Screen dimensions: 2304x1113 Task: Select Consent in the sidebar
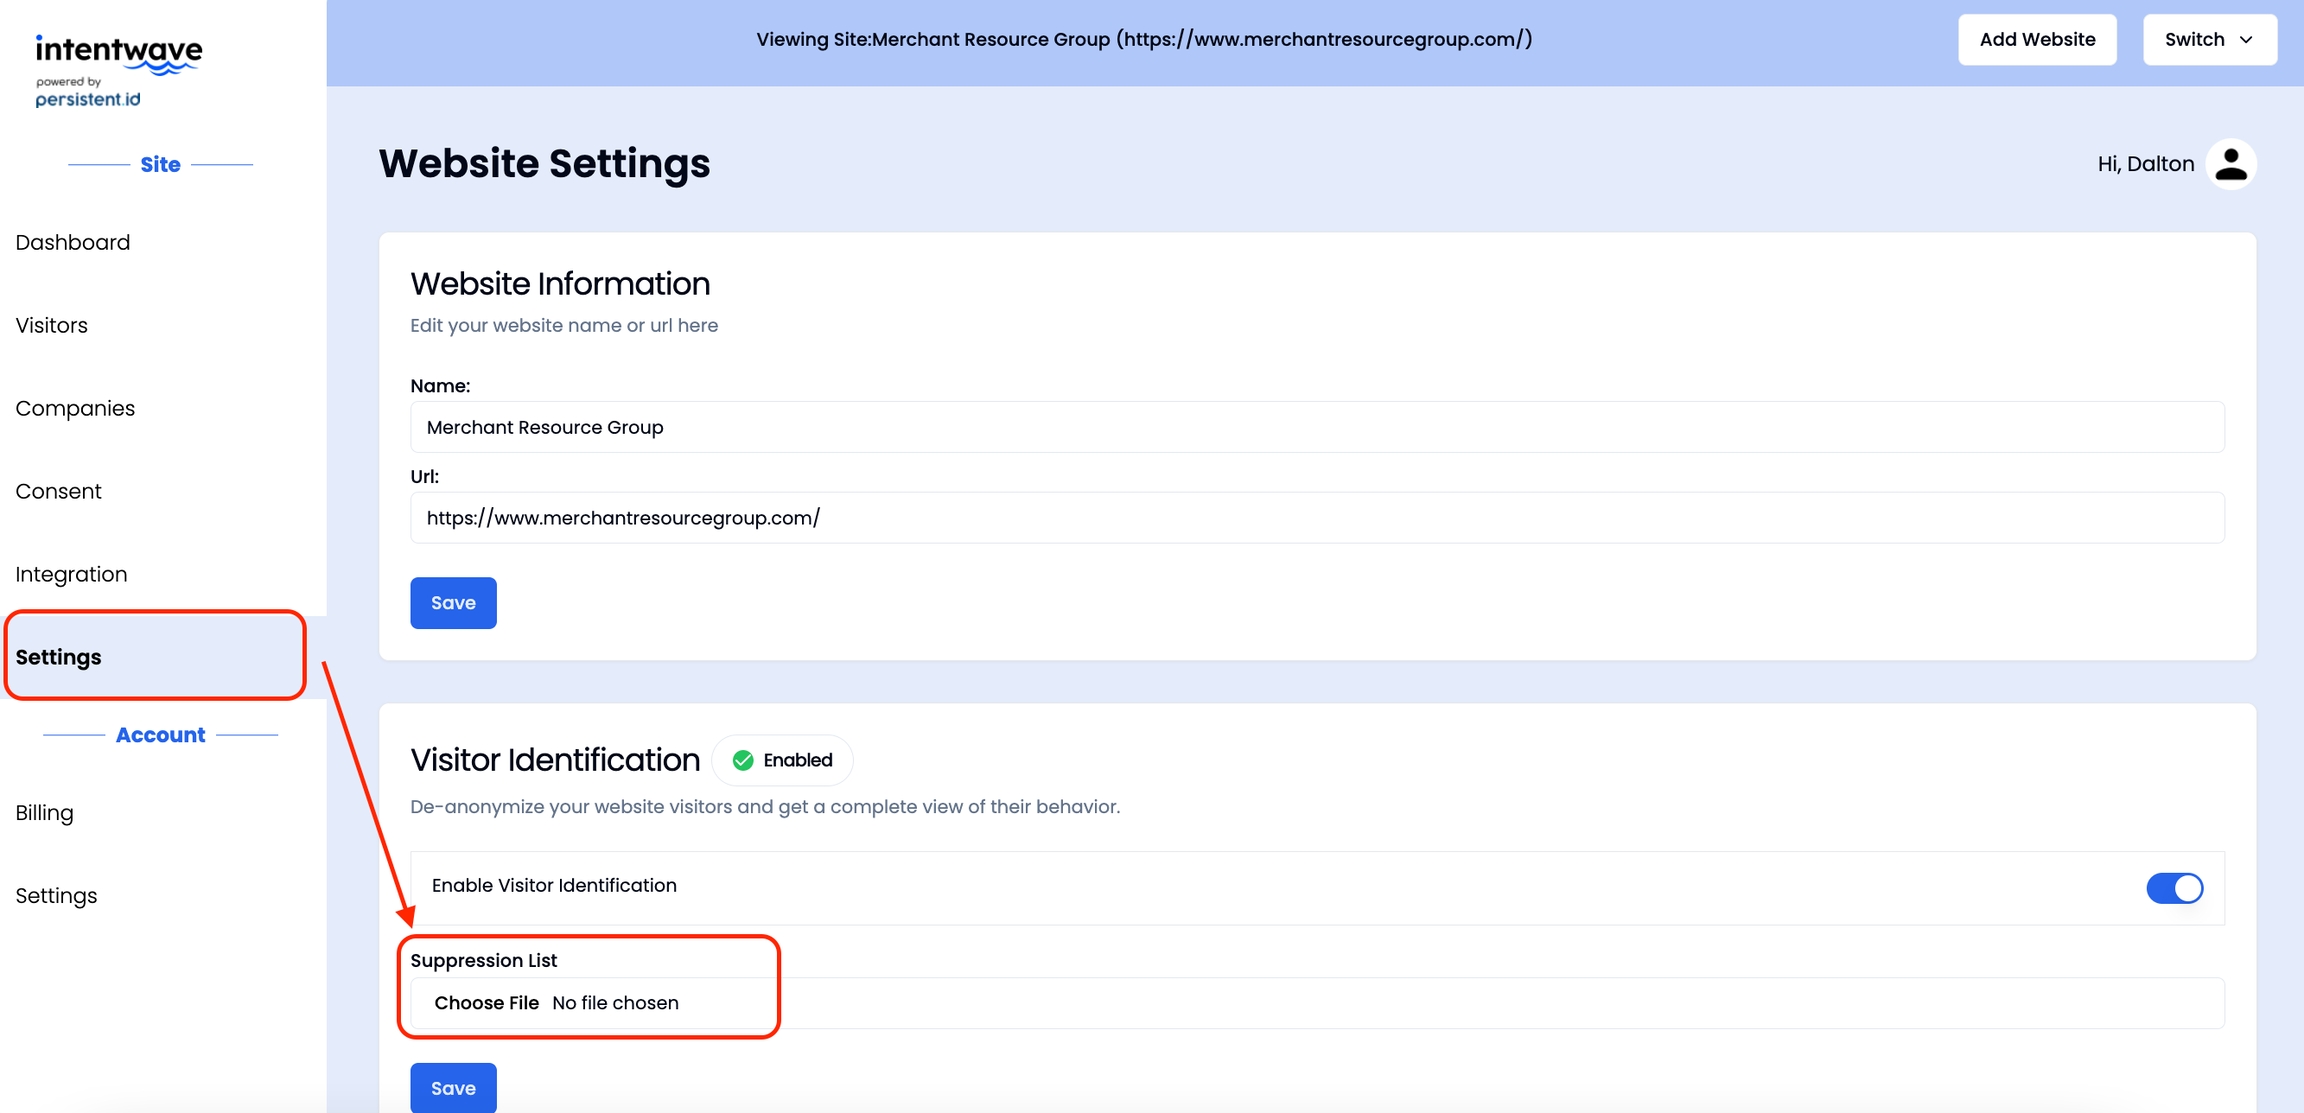tap(58, 491)
